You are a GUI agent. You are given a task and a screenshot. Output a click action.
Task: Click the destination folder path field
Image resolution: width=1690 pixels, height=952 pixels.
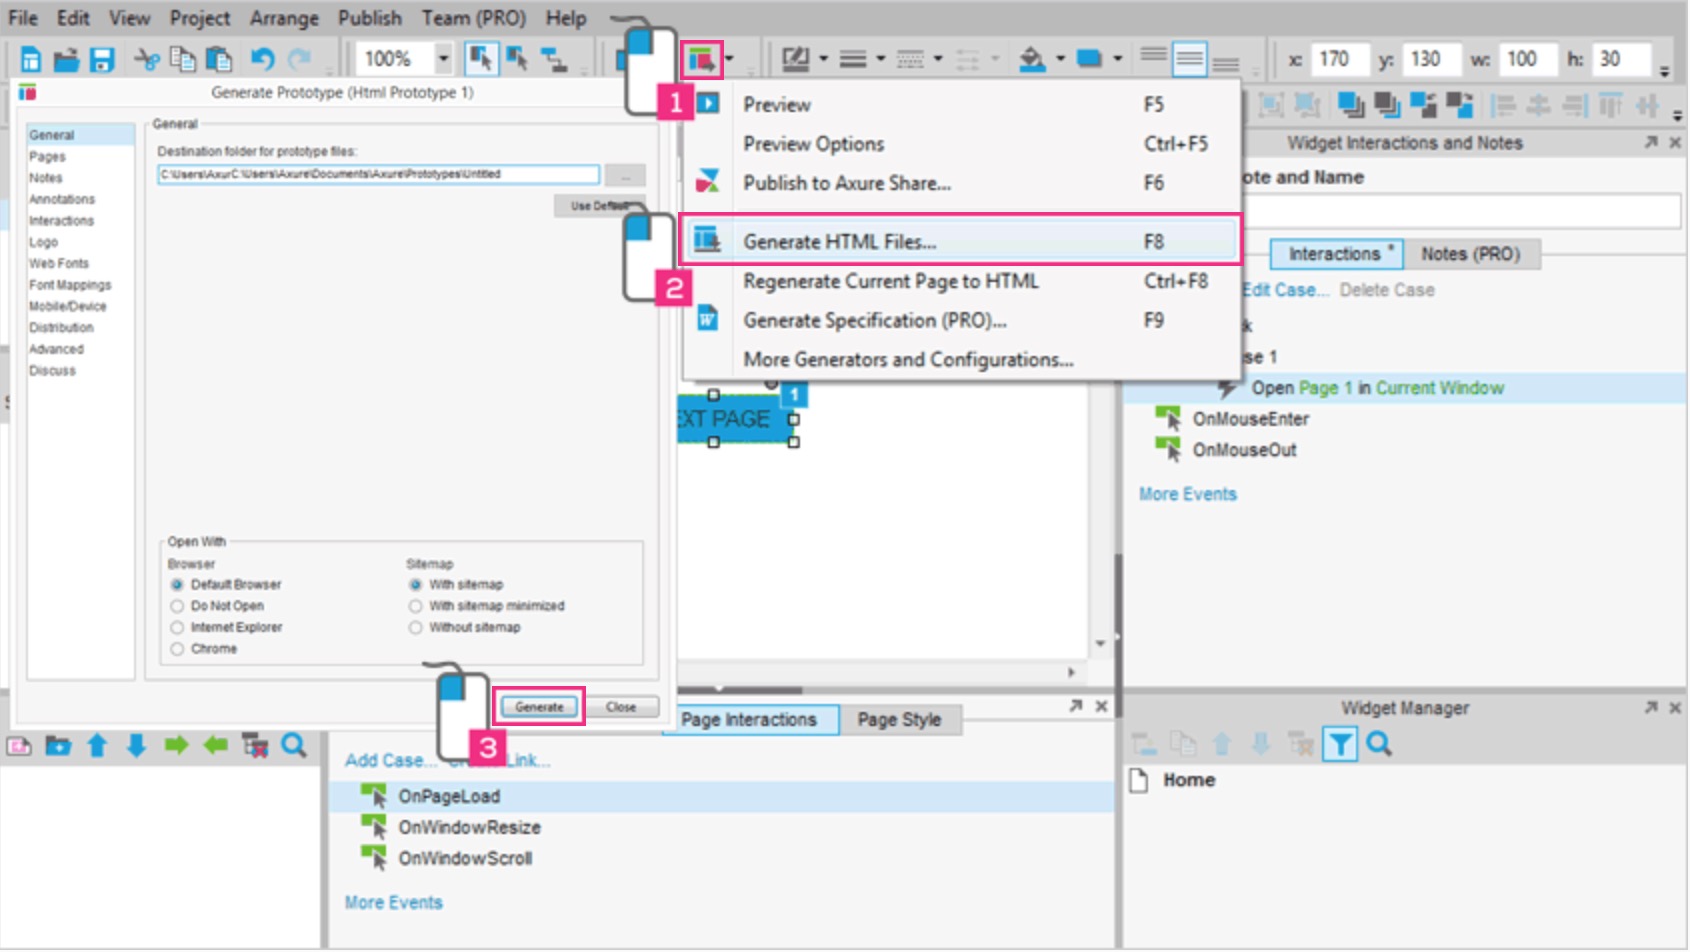378,174
